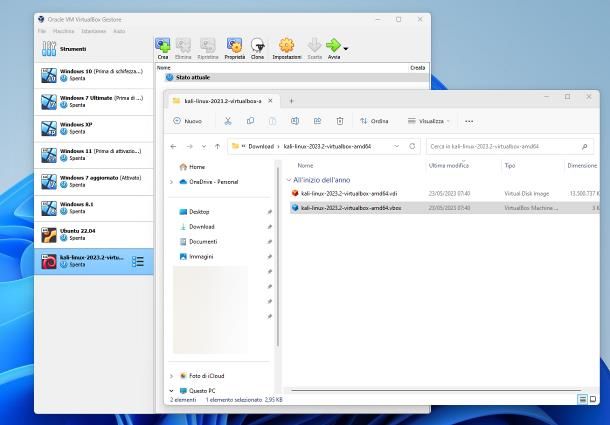Screen dimensions: 610x425
Task: Click the Crea snapshot icon in VirtualBox
Action: tap(163, 45)
